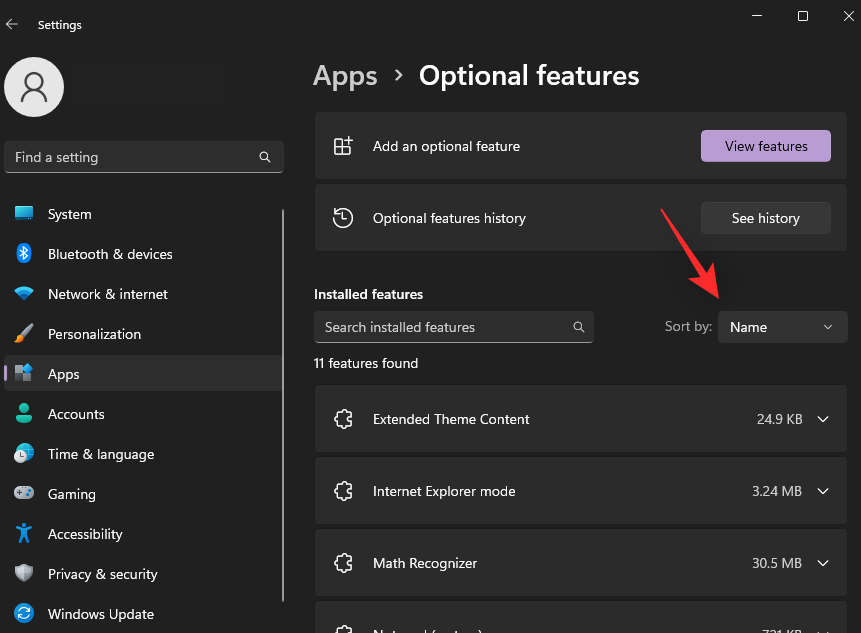861x633 pixels.
Task: Click the Time & language globe icon
Action: tap(24, 453)
